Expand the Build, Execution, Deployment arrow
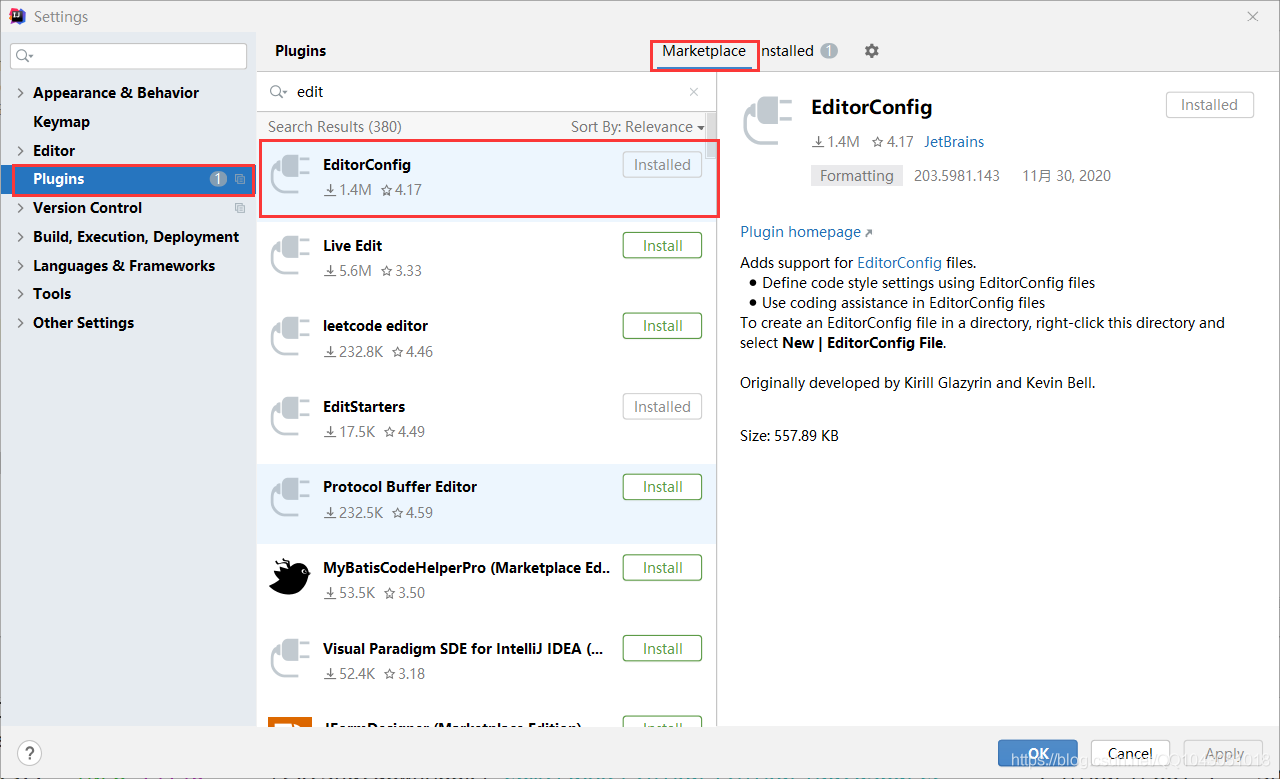This screenshot has width=1280, height=779. point(21,237)
